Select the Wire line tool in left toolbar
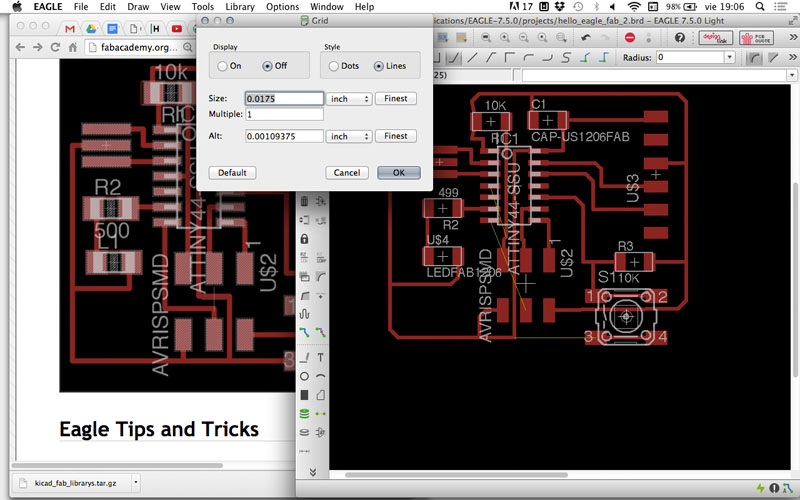Screen dimensions: 800x500 tap(305, 358)
